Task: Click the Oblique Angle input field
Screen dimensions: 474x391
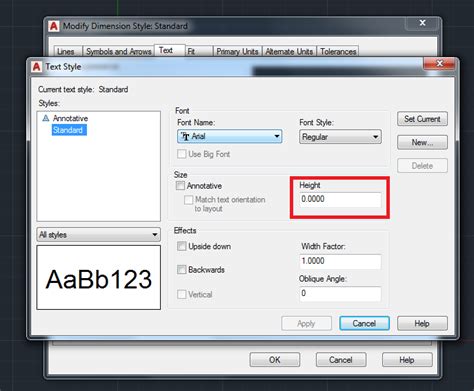Action: pos(340,294)
